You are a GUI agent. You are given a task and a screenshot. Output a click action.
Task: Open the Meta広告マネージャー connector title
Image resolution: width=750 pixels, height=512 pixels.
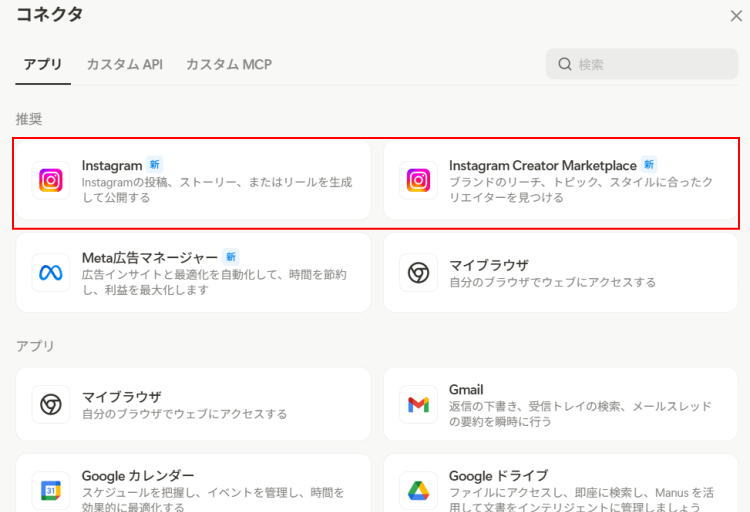(x=150, y=258)
